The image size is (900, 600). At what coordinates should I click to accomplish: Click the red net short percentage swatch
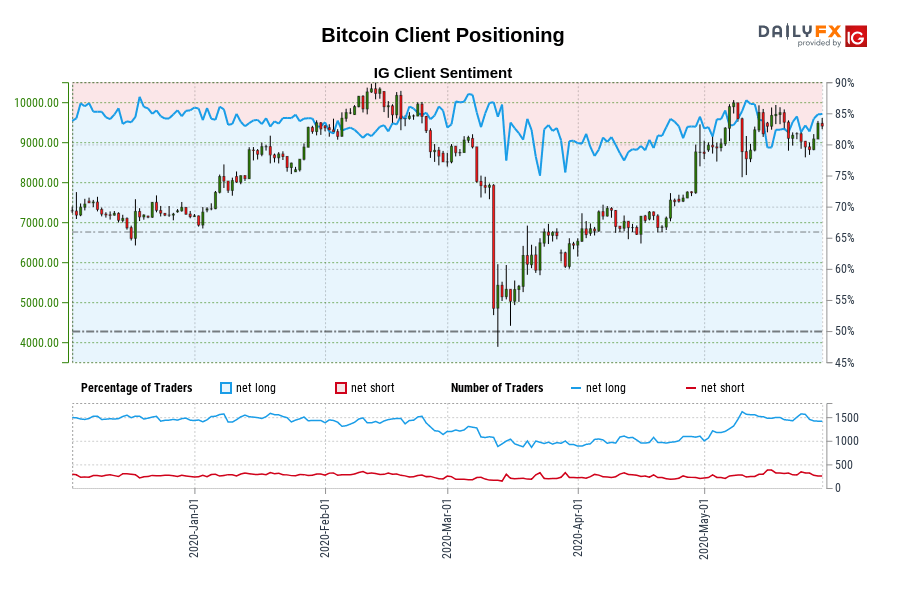341,388
